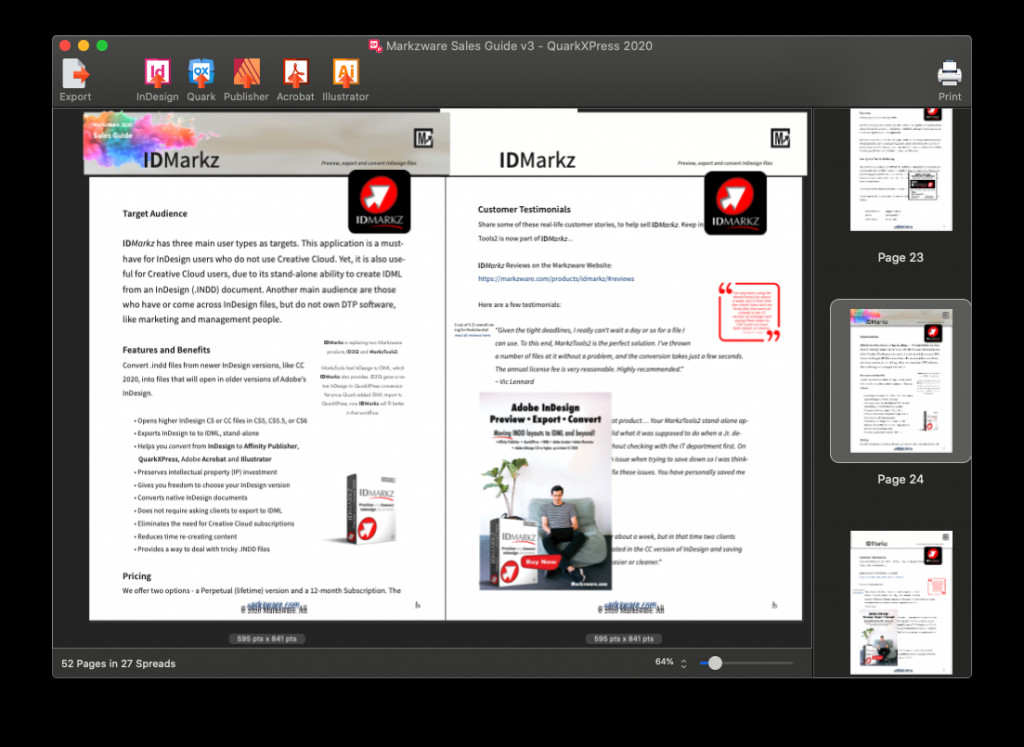
Task: Click the "– Vic Lennard" attribution
Action: tap(515, 381)
